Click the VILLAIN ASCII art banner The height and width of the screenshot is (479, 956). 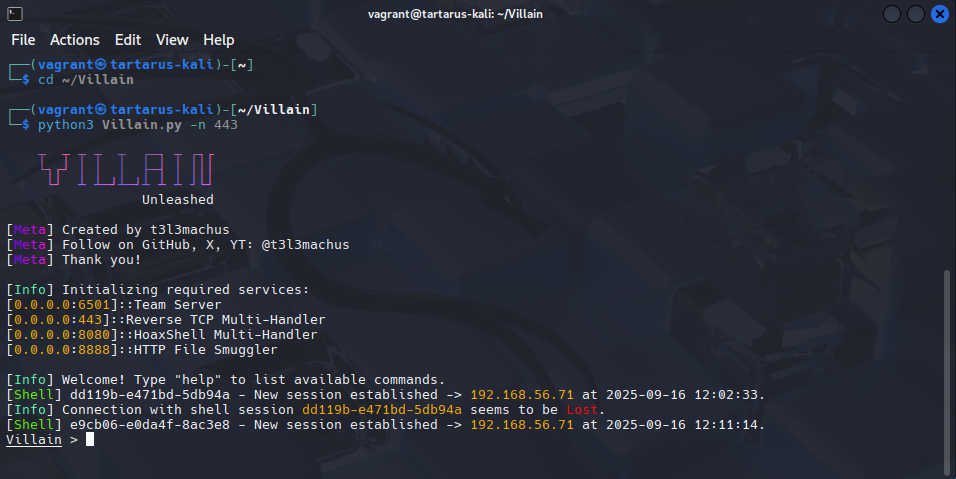126,170
